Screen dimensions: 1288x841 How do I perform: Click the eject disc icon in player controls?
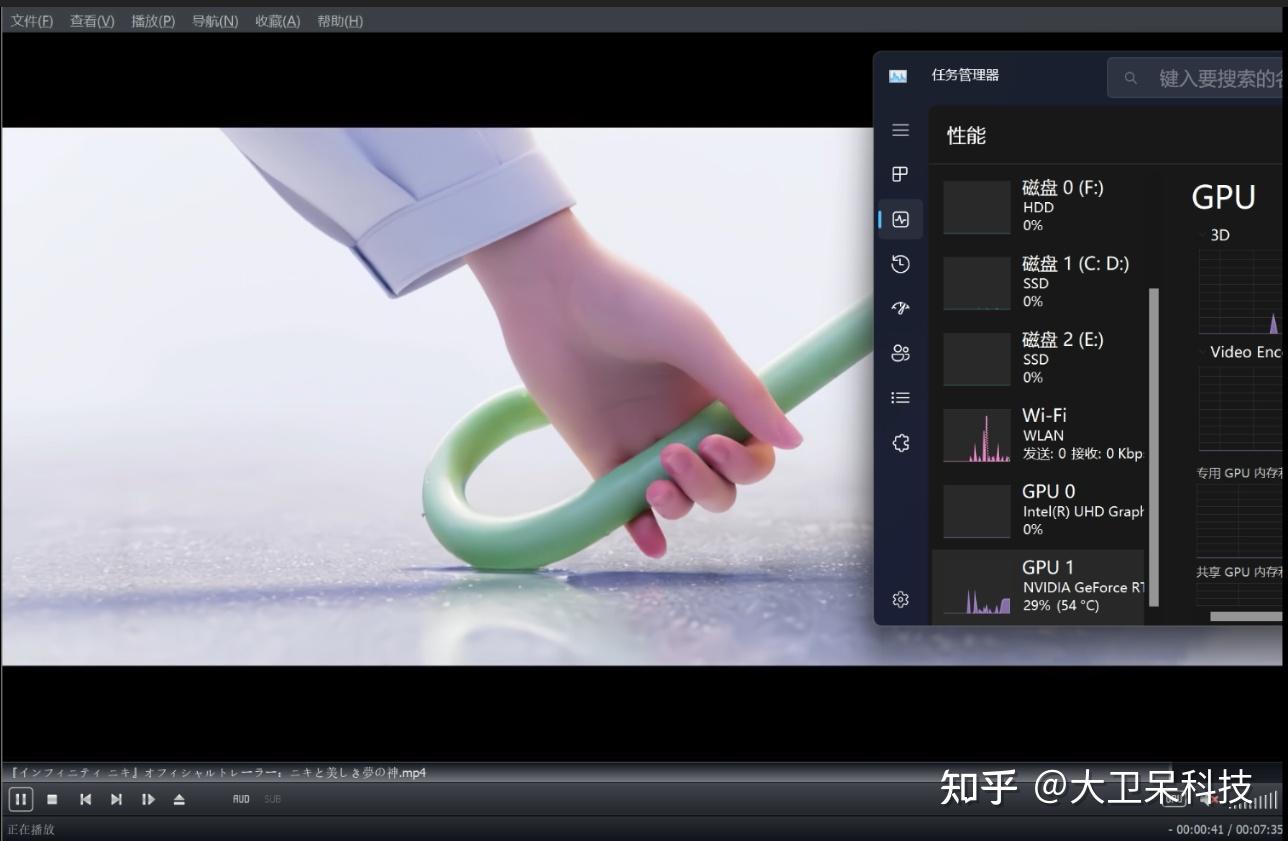tap(179, 799)
